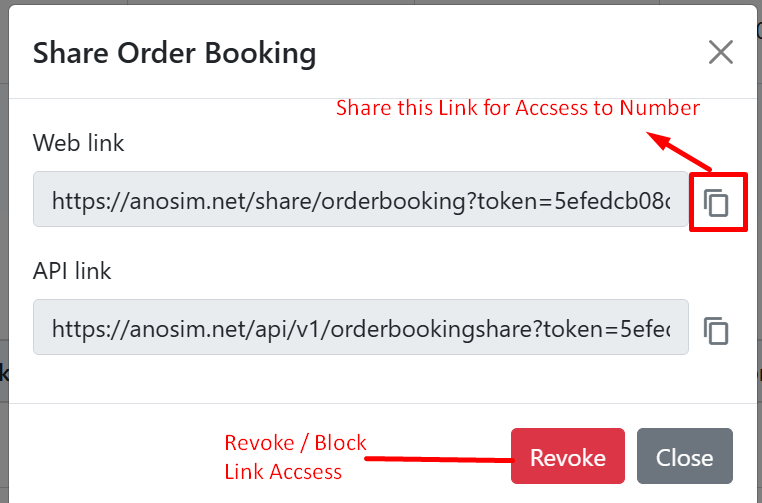The width and height of the screenshot is (762, 503).
Task: Click the "Web link" label
Action: point(79,143)
